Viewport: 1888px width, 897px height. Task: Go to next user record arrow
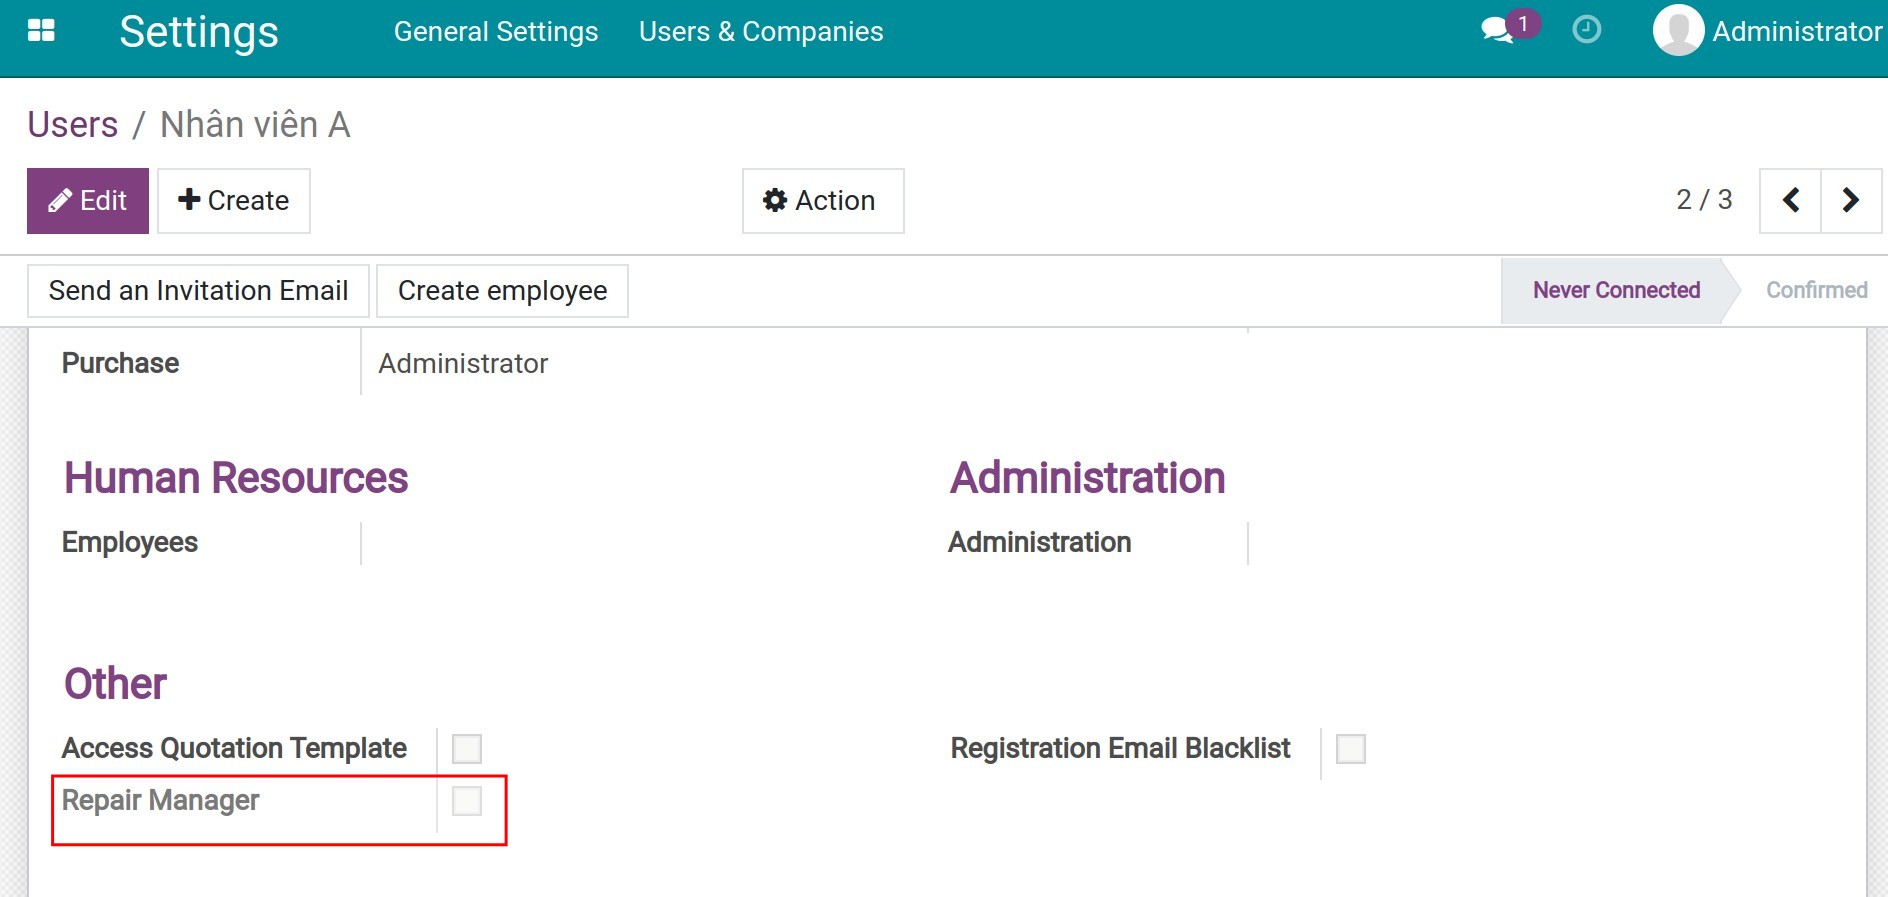[1851, 200]
